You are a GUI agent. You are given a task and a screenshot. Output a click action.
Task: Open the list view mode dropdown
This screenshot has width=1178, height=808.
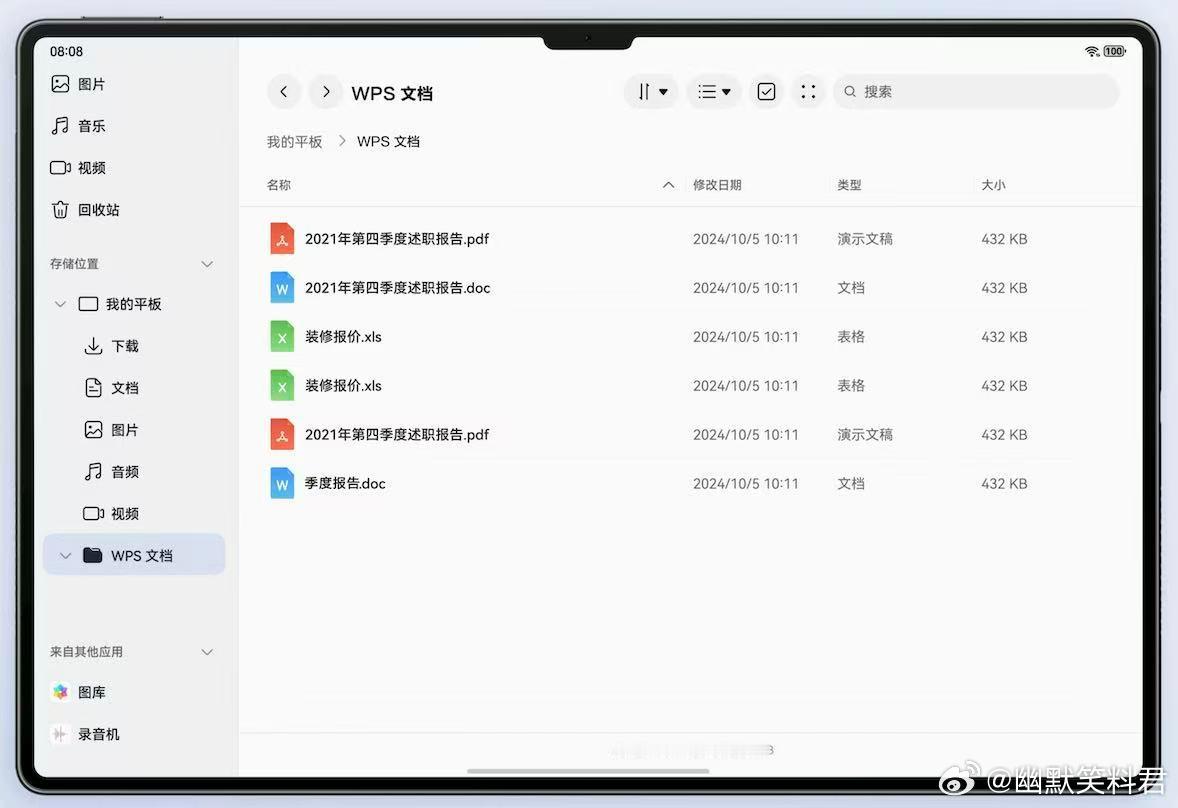[714, 92]
